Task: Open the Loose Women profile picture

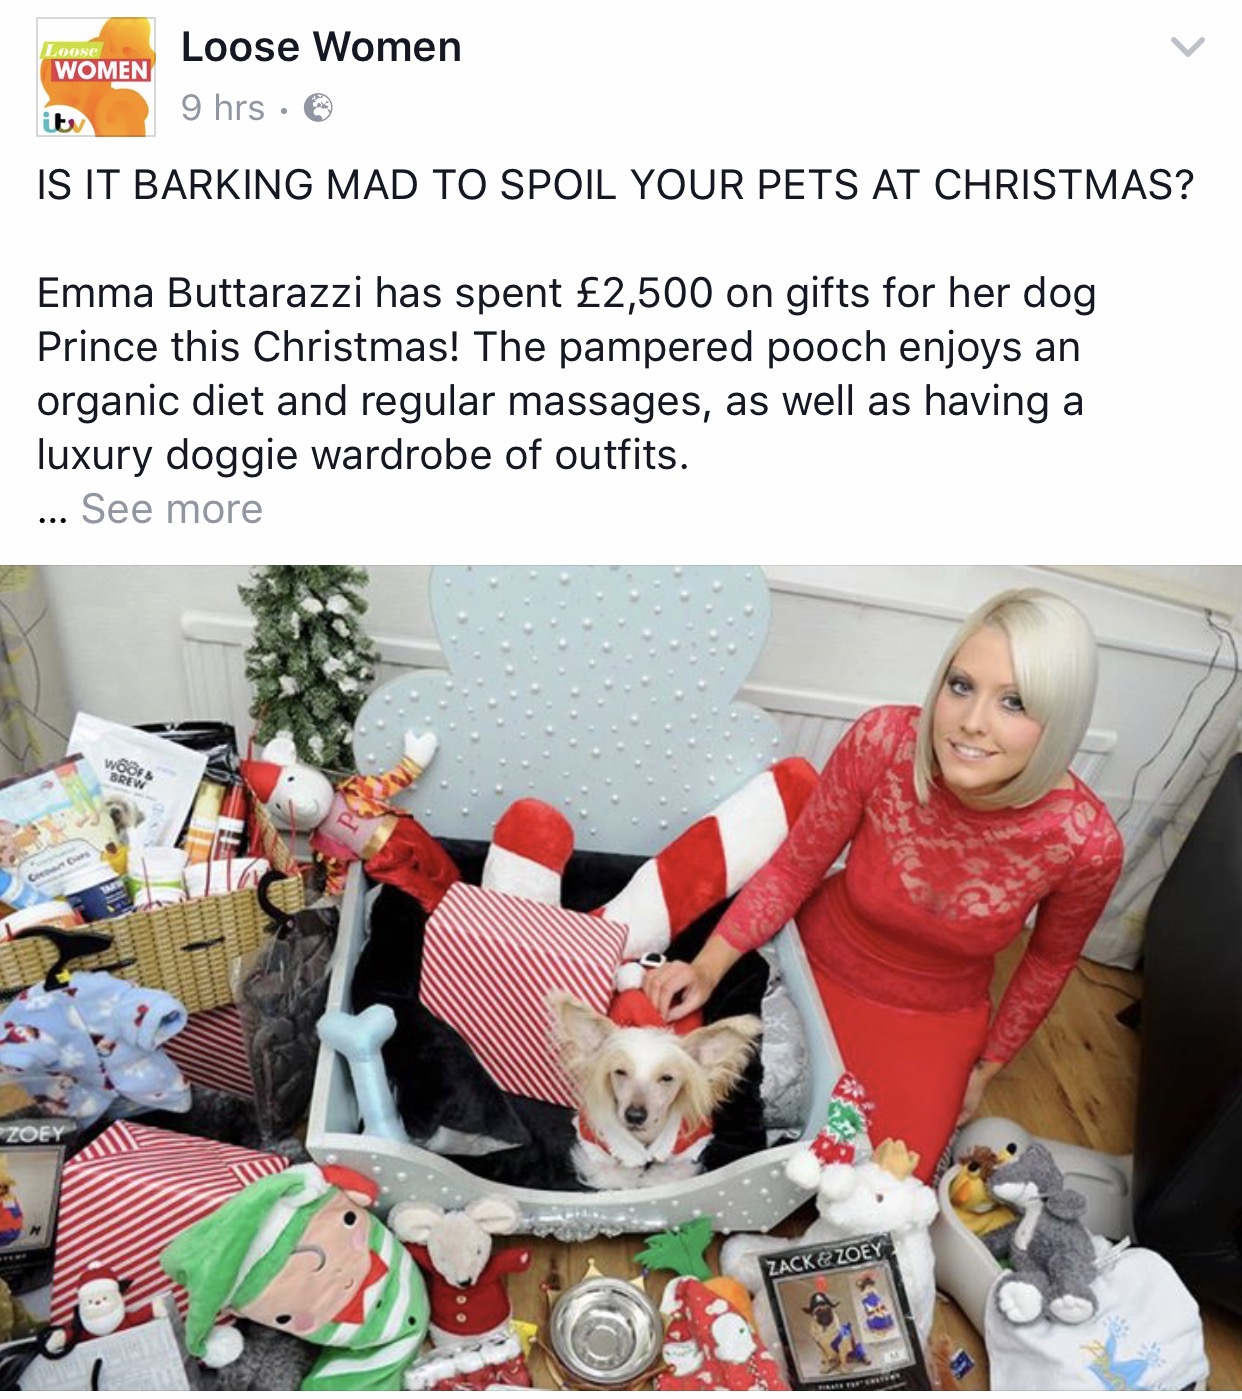Action: click(96, 77)
